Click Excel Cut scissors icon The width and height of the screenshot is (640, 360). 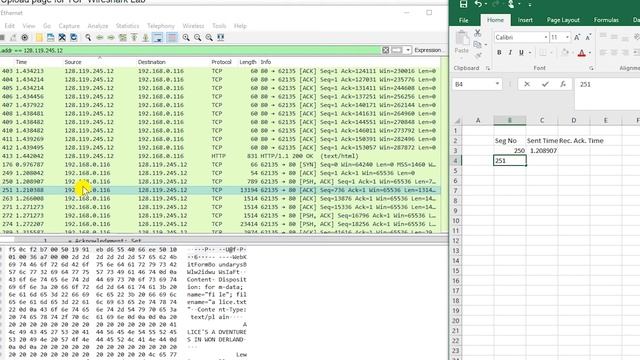coord(478,33)
